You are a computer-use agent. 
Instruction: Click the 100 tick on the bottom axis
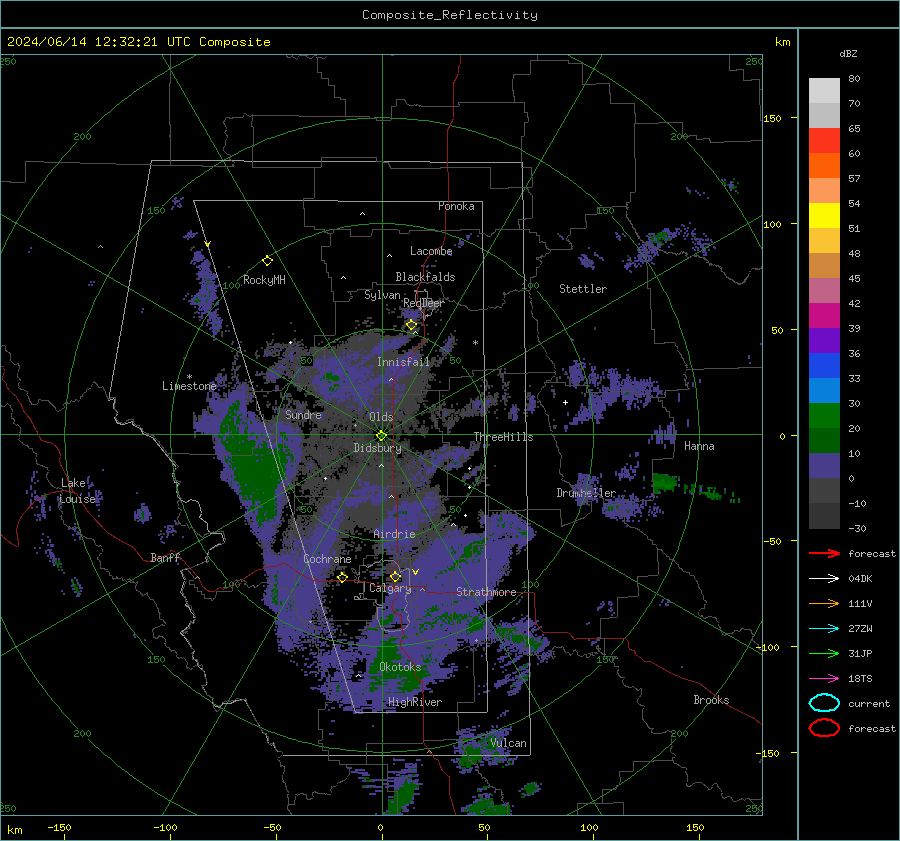point(589,828)
